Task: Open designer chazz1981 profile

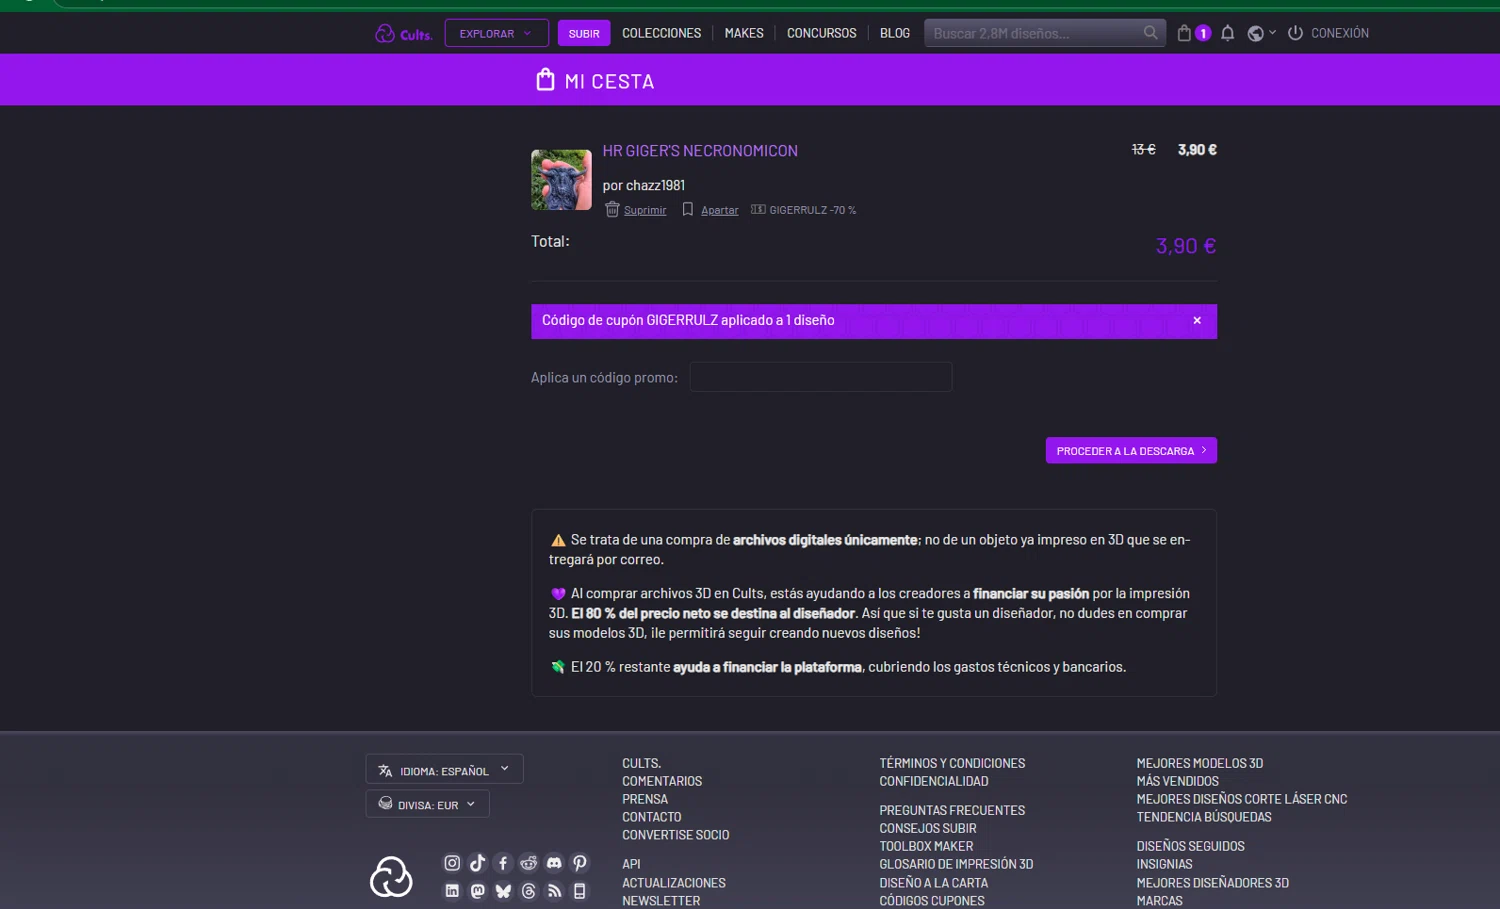Action: (655, 185)
